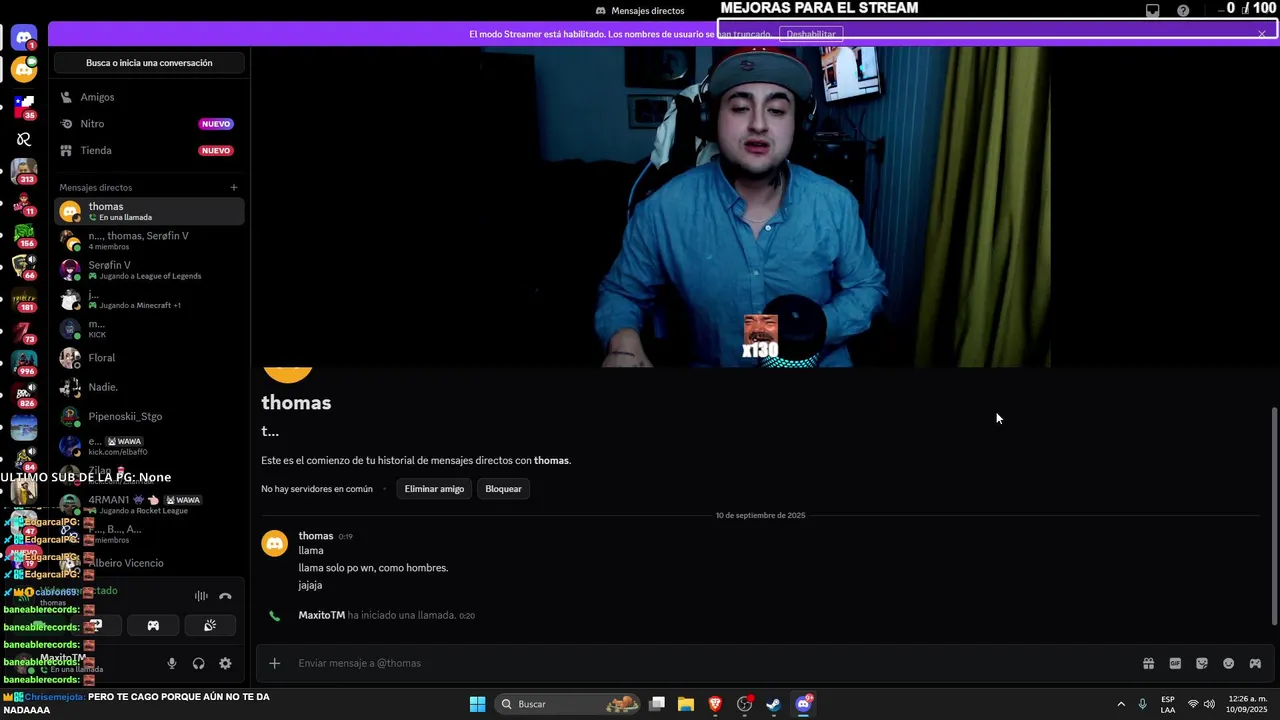Open the activities game controller in chat bar
Viewport: 1280px width, 720px height.
point(1255,663)
